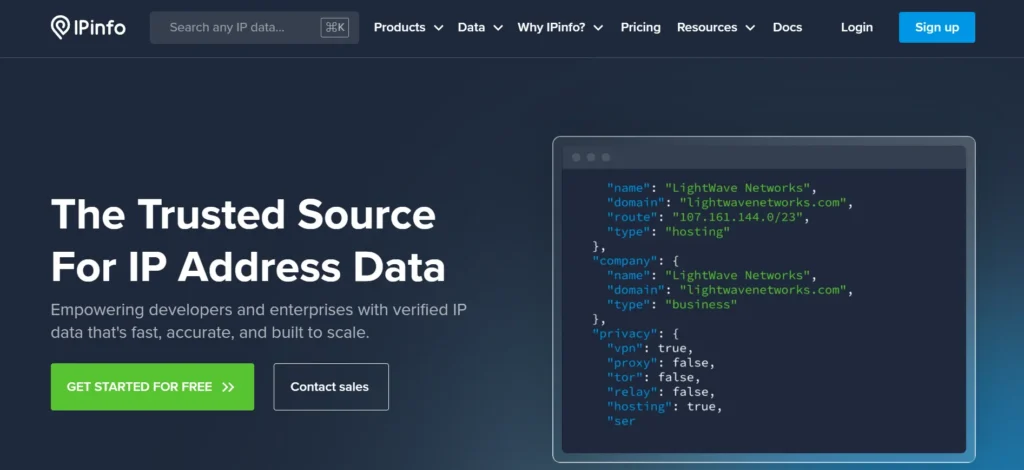1024x470 pixels.
Task: Click the "type": "hosting" code line
Action: tap(668, 232)
